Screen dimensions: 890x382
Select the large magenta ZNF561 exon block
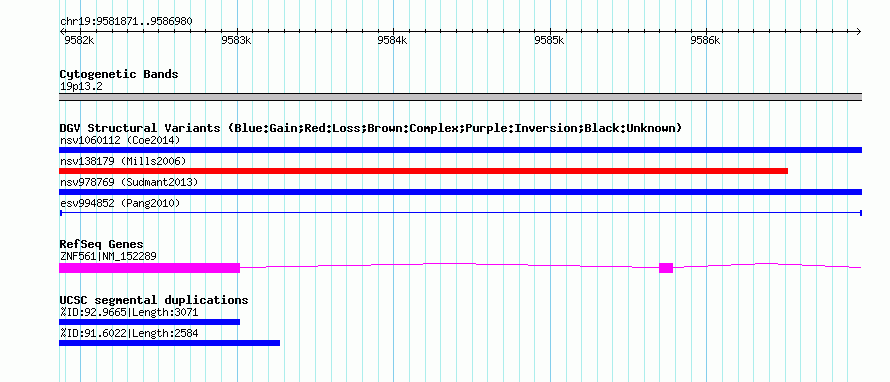(149, 268)
